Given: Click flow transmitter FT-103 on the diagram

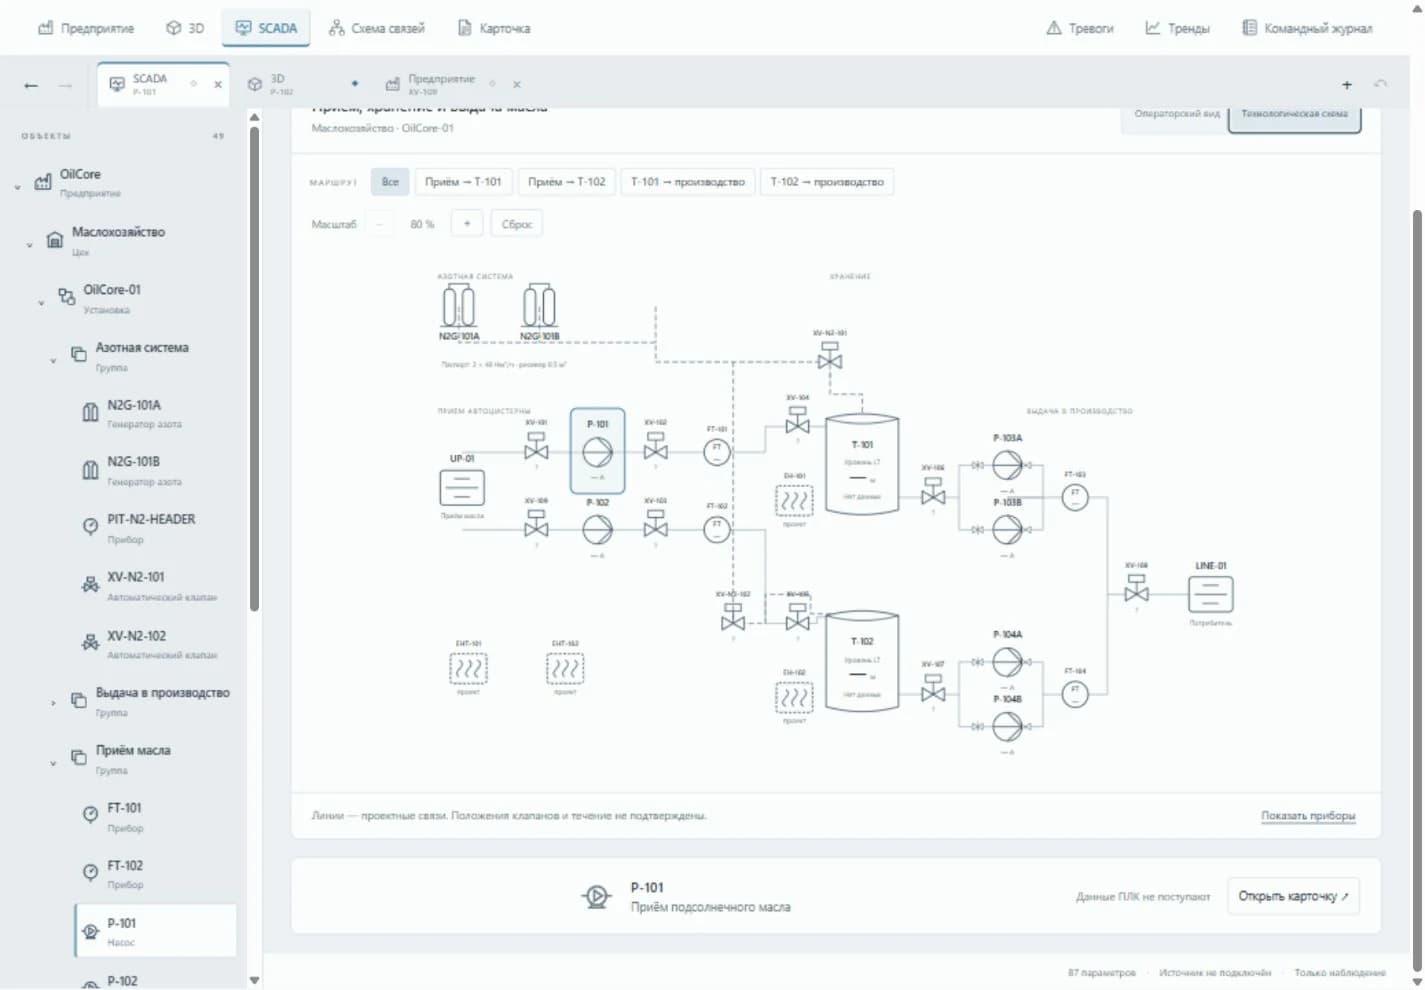Looking at the screenshot, I should point(1075,497).
